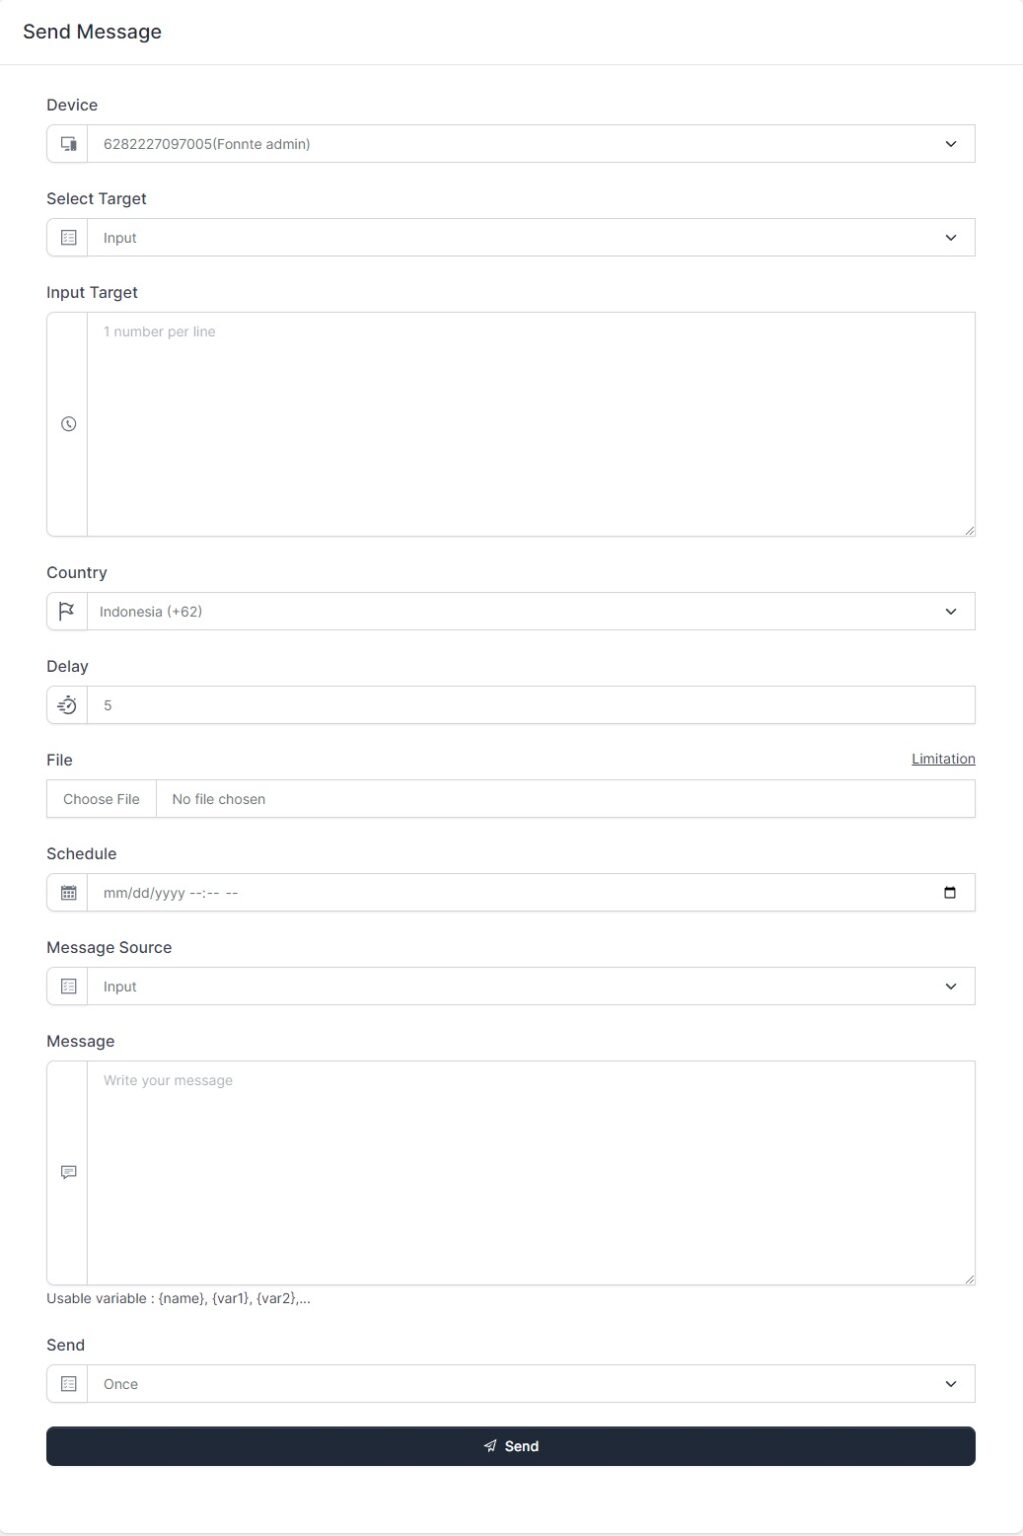
Task: Click the chat bubble icon beside Message
Action: 67,1172
